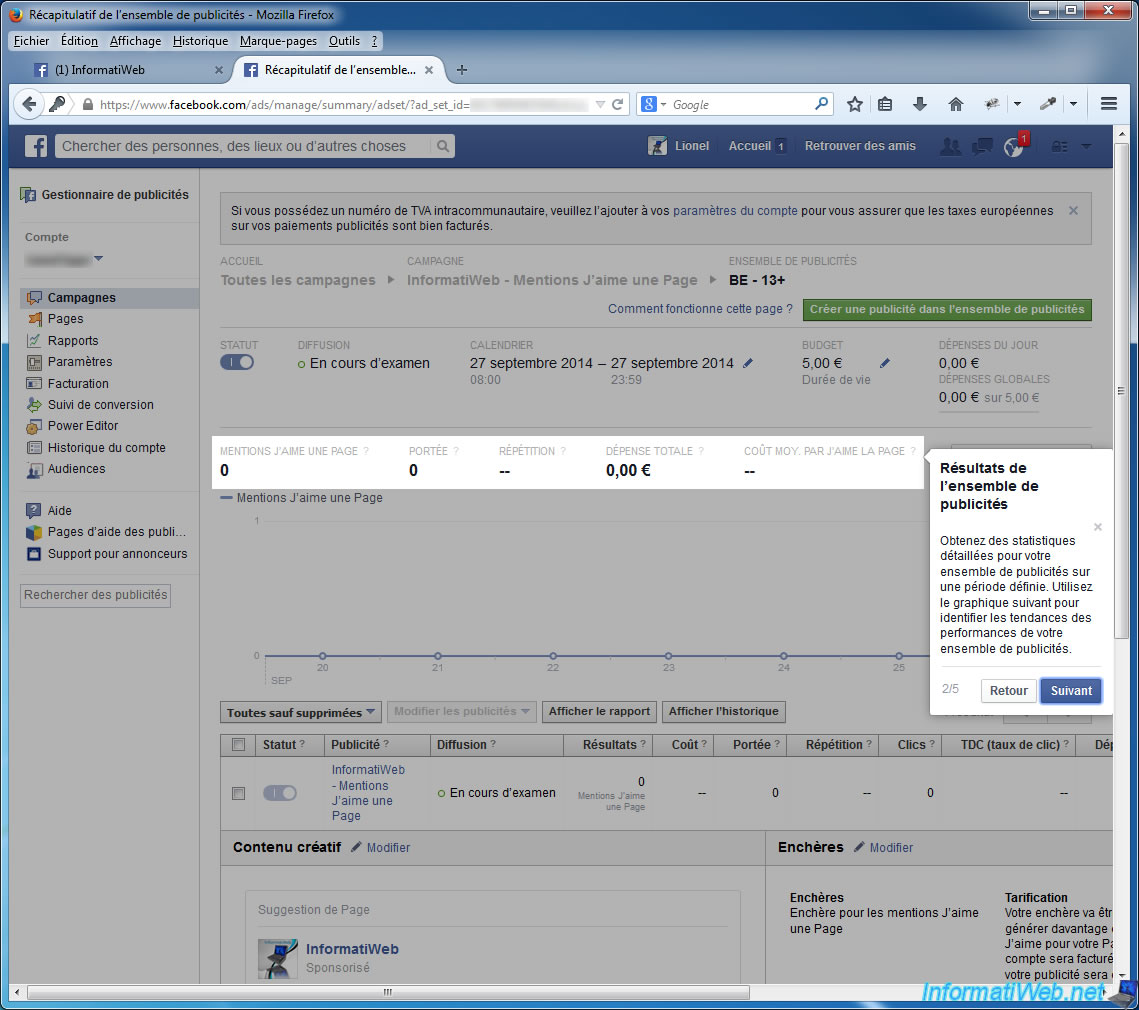The width and height of the screenshot is (1139, 1010).
Task: Click the magnifier in the Google search box
Action: 821,104
